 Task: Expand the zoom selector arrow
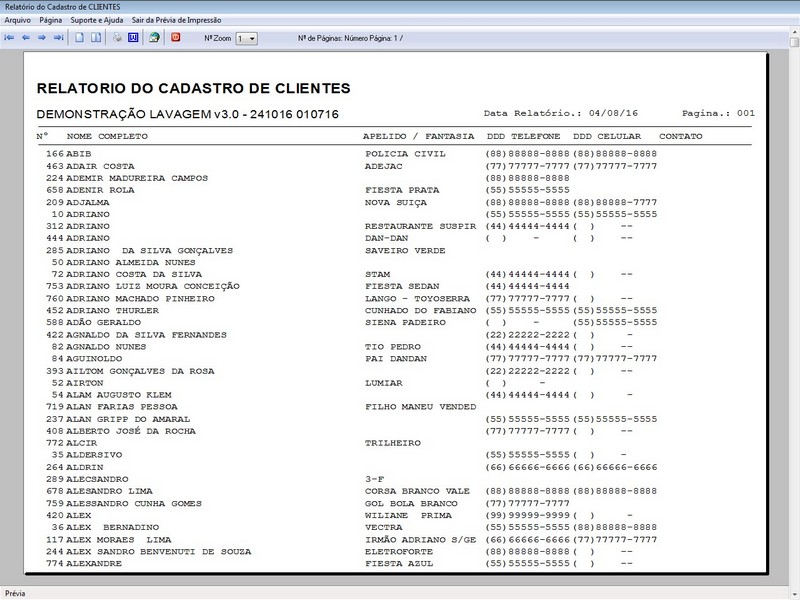252,38
